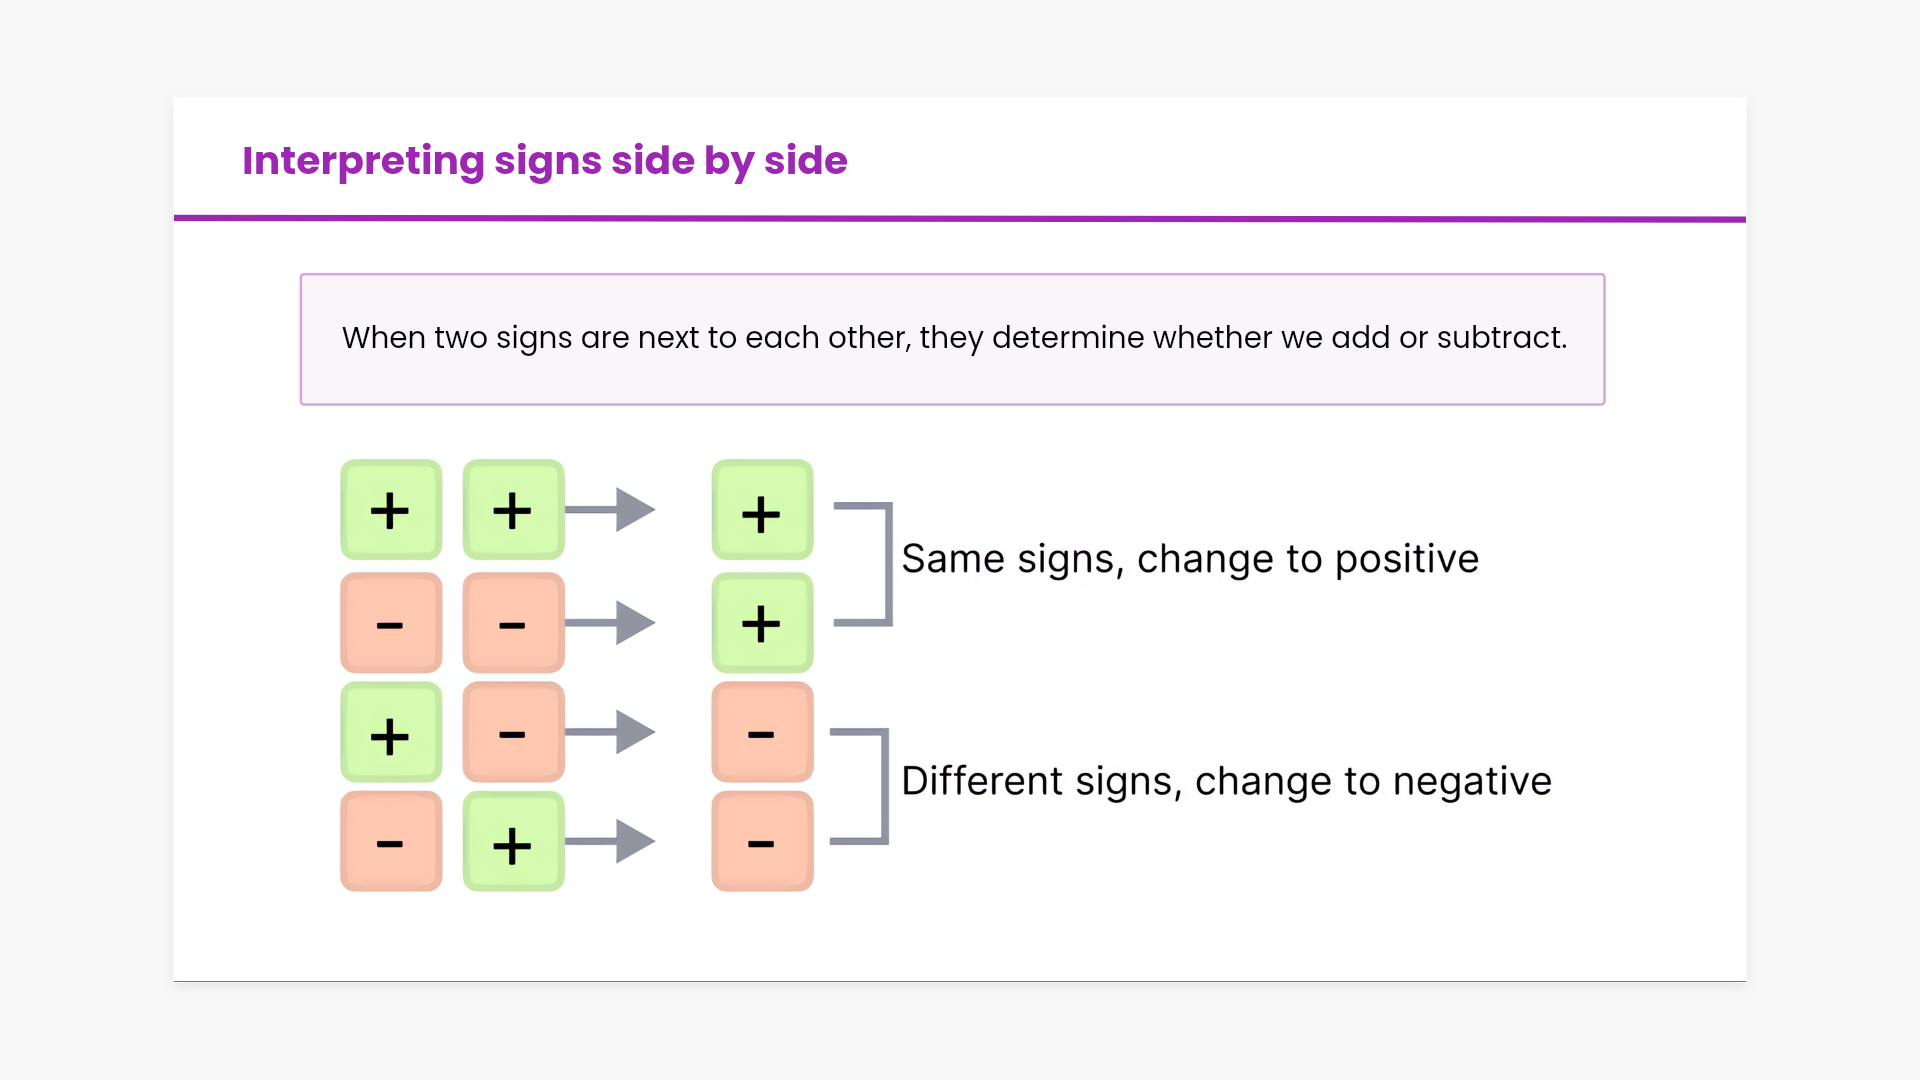1920x1080 pixels.
Task: Click the first minus tile in the bottom row
Action: 391,841
